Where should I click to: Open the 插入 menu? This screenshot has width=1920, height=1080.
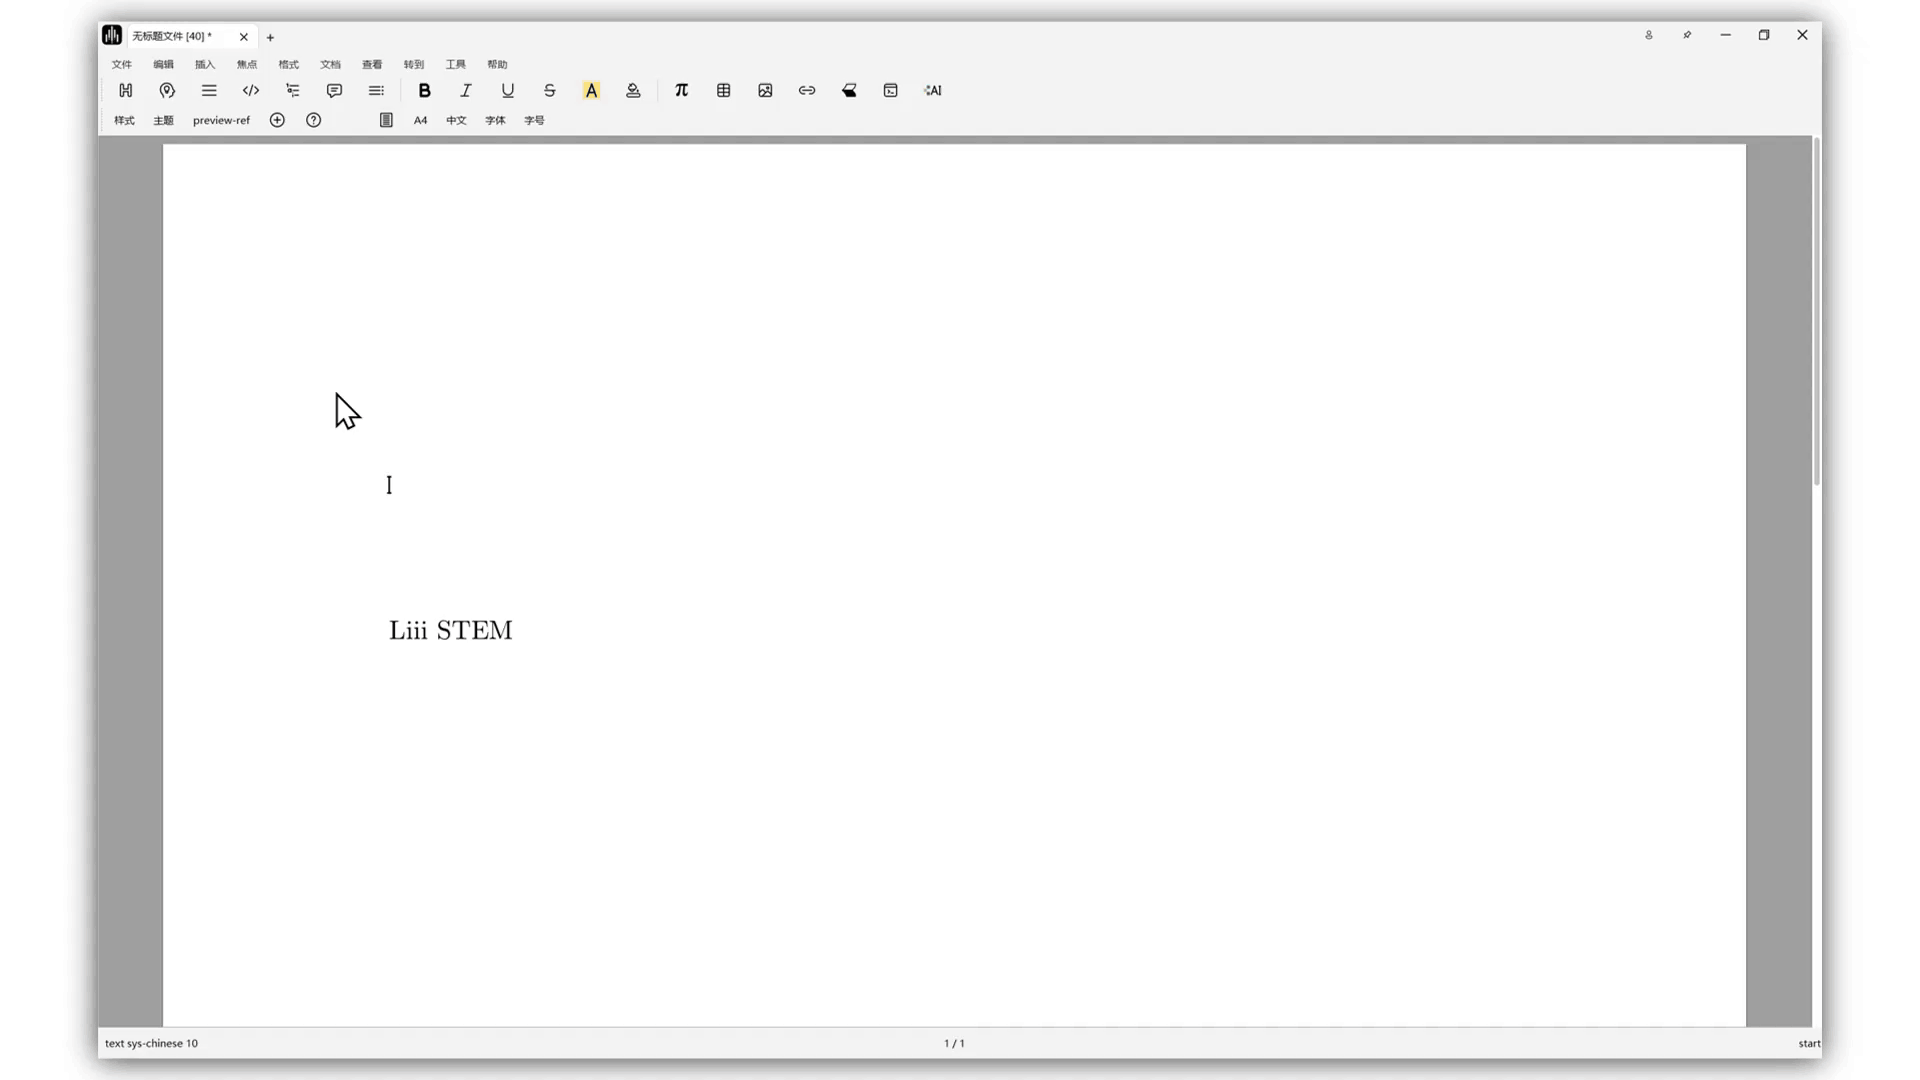click(x=205, y=64)
